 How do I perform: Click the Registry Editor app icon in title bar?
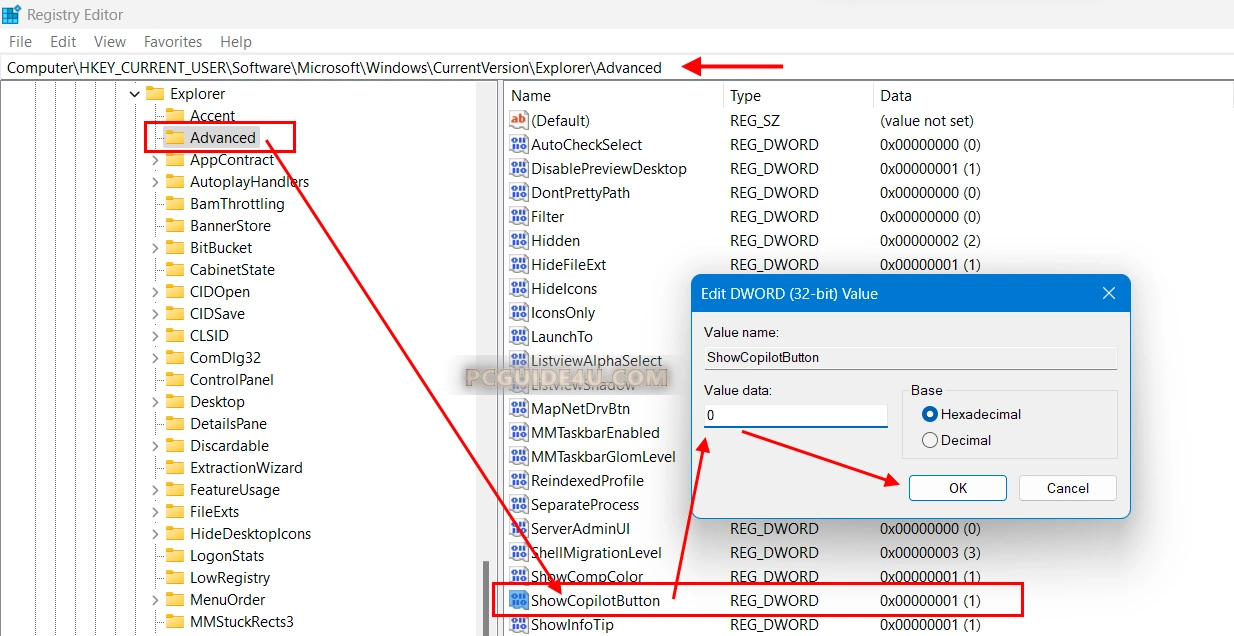click(12, 14)
